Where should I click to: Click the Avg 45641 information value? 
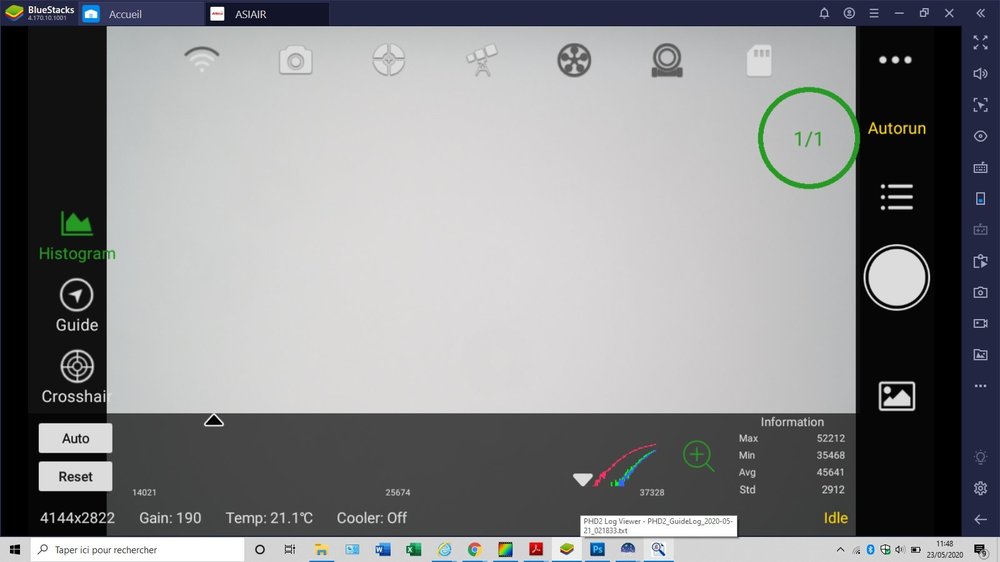[x=830, y=473]
